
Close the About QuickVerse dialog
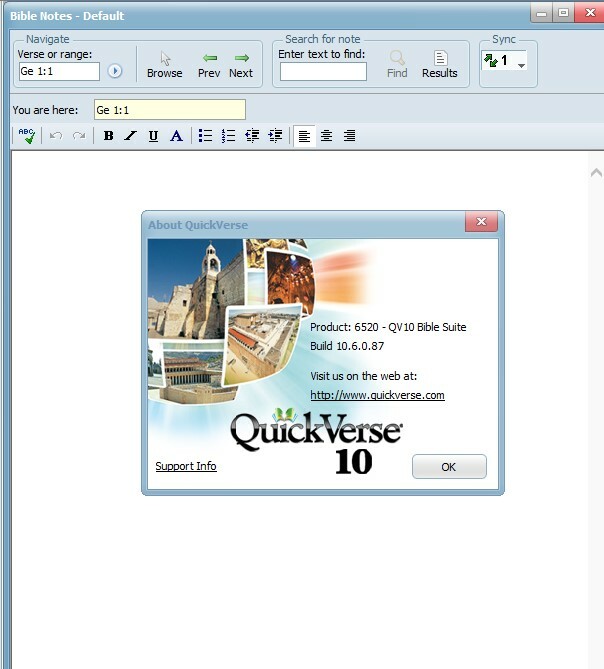tap(481, 221)
